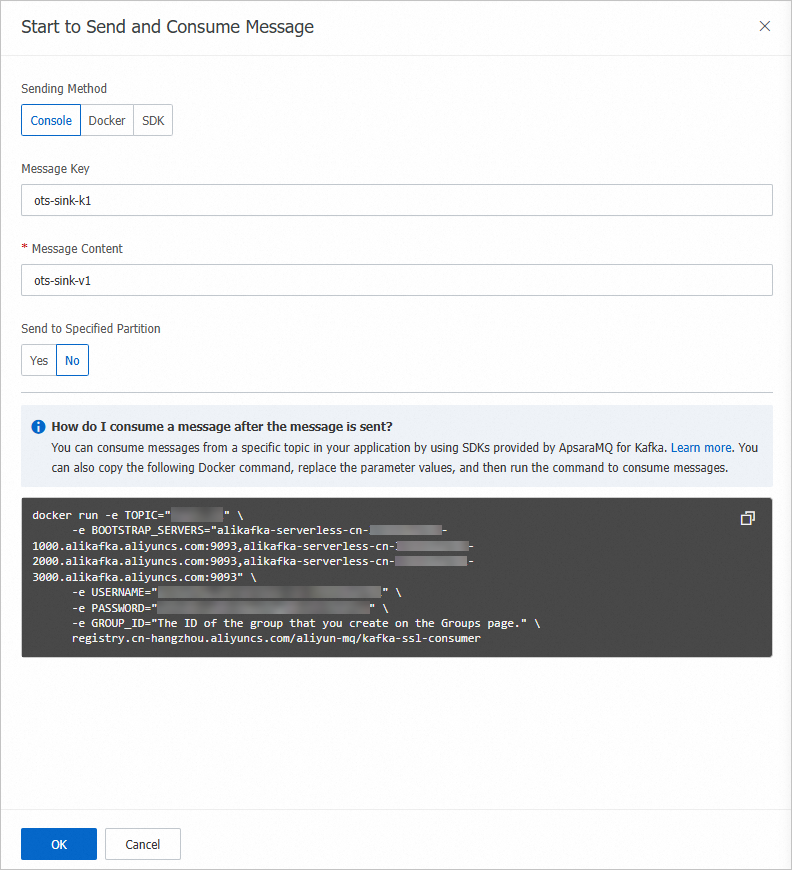Confirm sending with the OK button
This screenshot has width=792, height=870.
point(59,844)
